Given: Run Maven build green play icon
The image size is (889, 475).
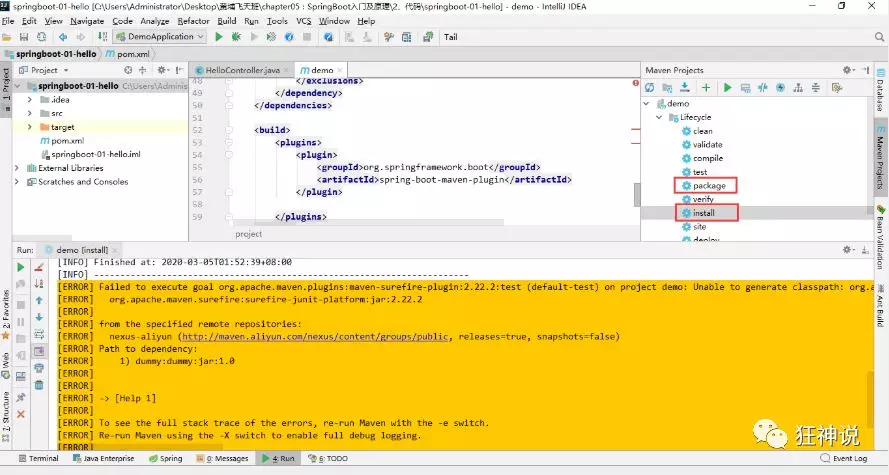Looking at the screenshot, I should point(727,88).
